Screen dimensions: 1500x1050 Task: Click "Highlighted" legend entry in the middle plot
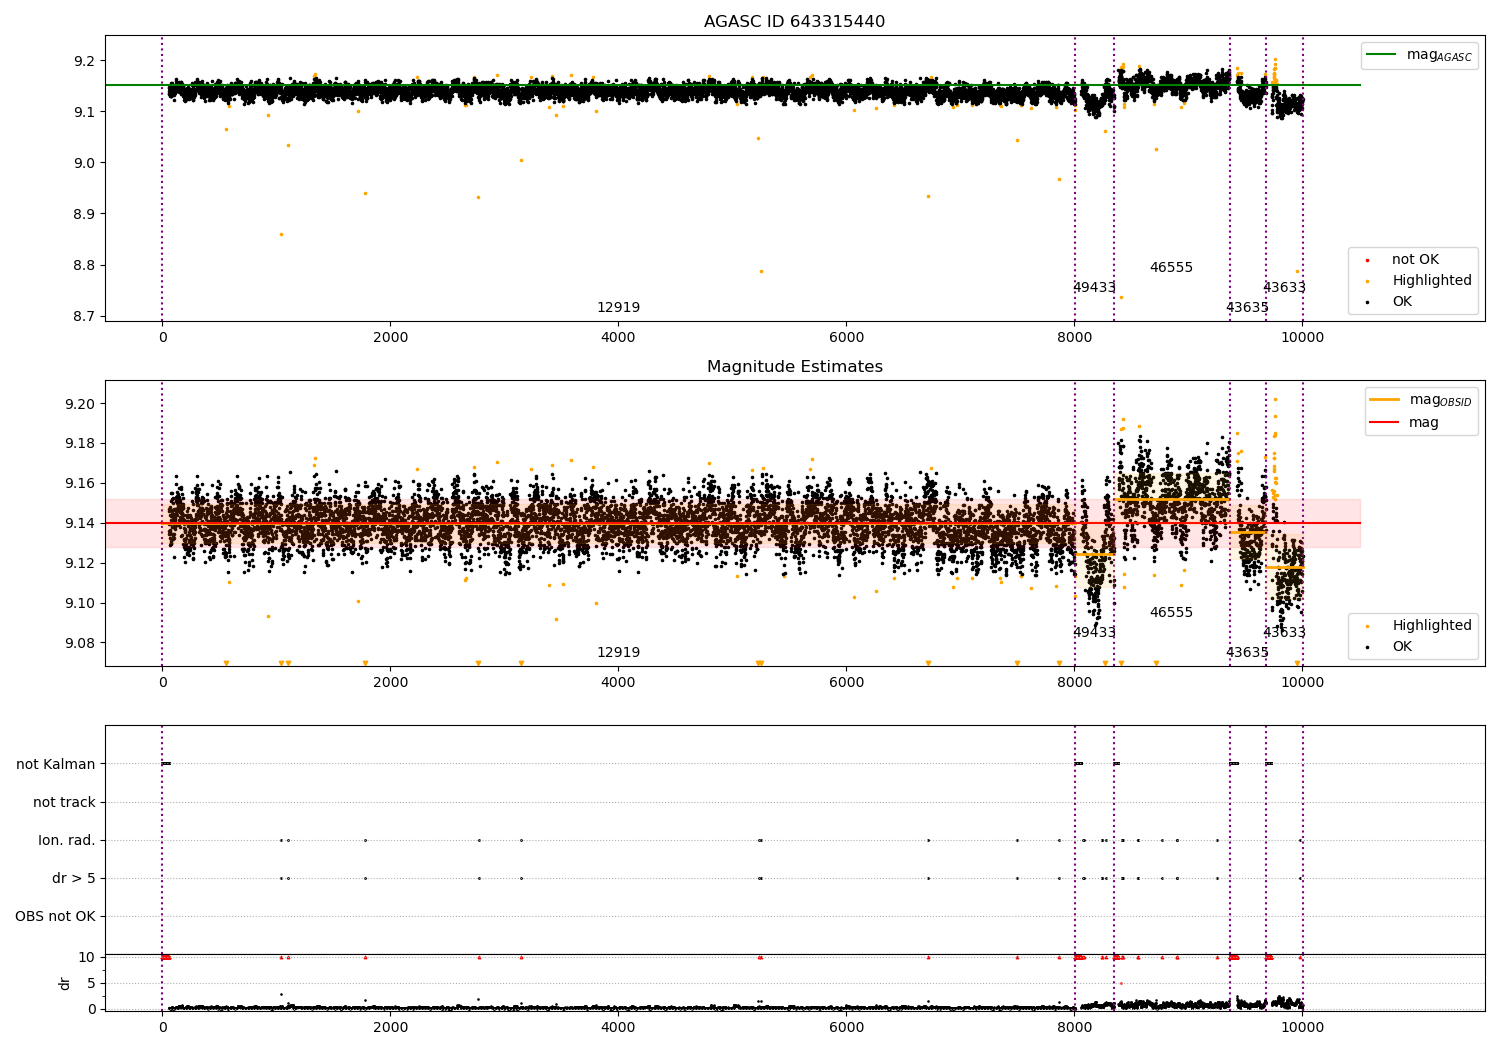1419,626
